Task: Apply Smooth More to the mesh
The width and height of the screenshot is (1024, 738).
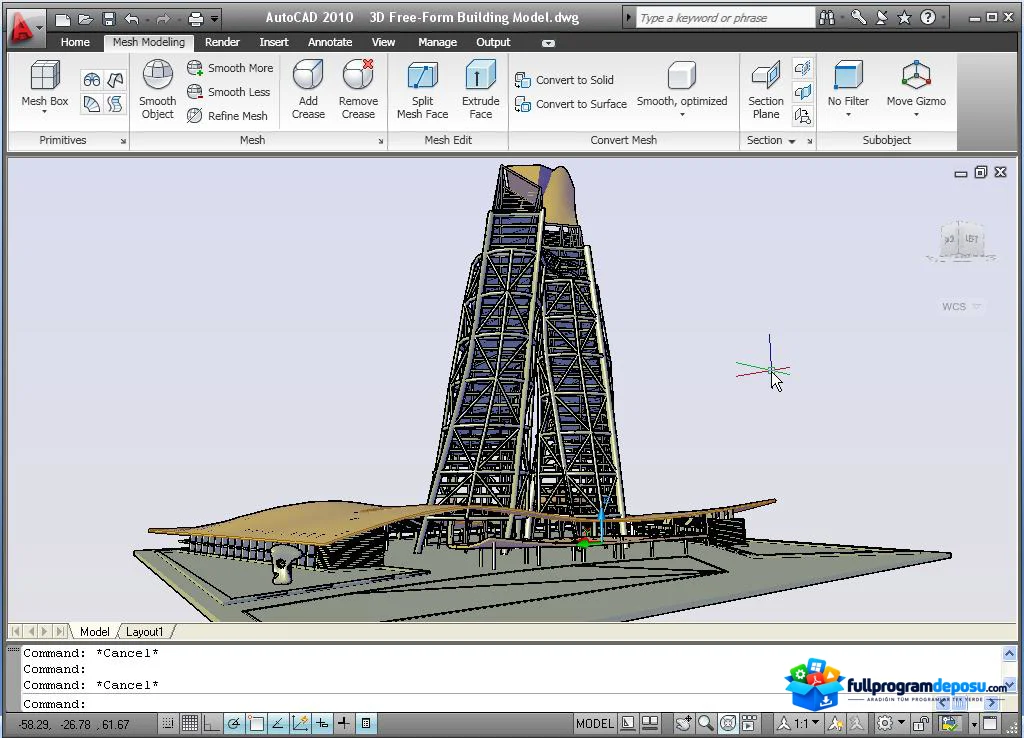Action: (x=230, y=68)
